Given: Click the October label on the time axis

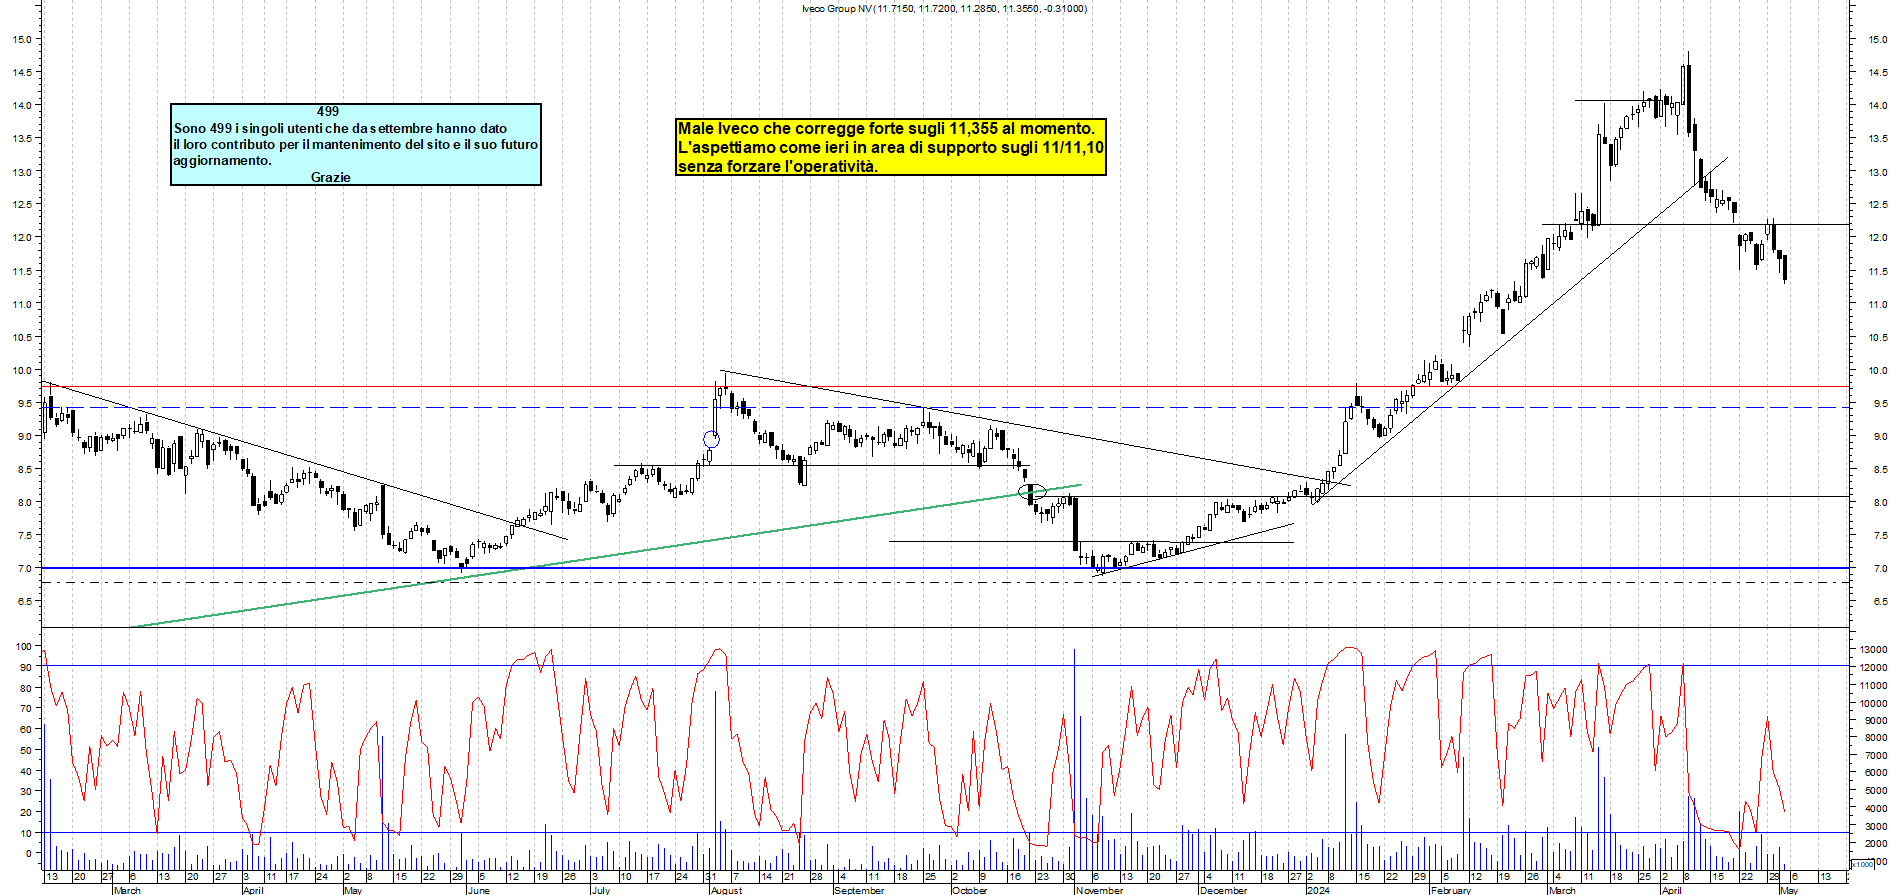Looking at the screenshot, I should [969, 890].
